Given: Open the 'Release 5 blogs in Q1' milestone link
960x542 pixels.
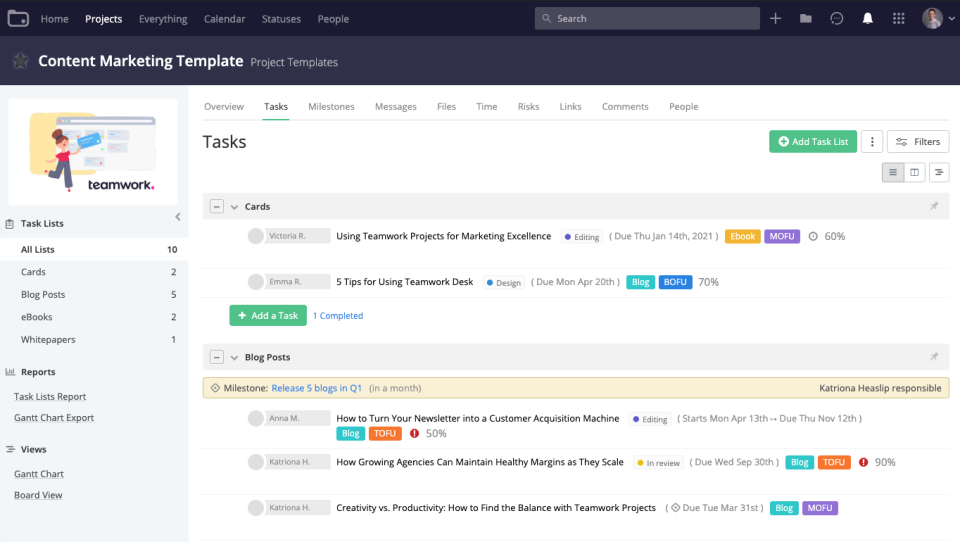Looking at the screenshot, I should 317,388.
